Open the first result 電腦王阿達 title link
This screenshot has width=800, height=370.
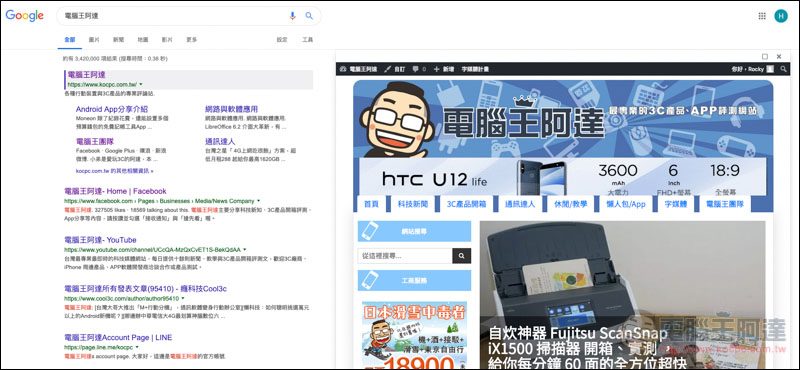click(86, 75)
